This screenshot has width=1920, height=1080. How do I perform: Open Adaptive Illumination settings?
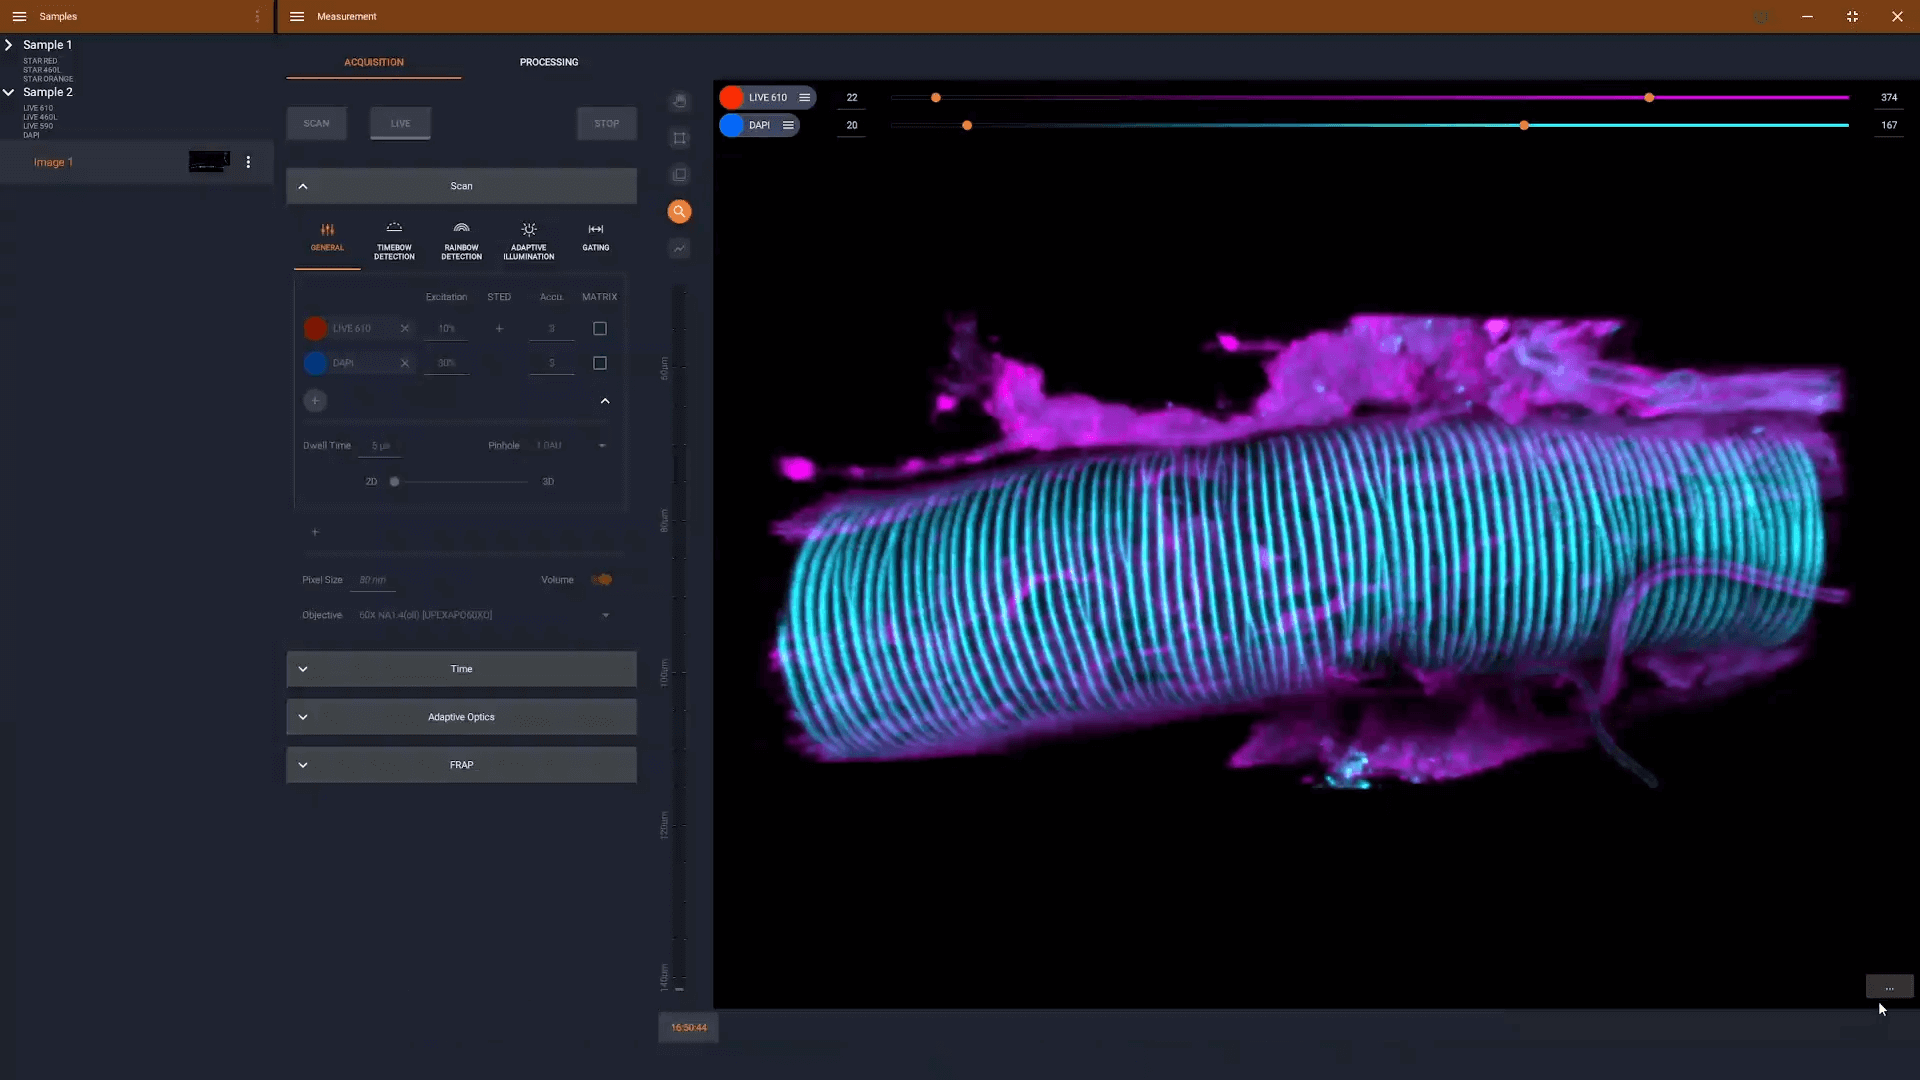[528, 240]
